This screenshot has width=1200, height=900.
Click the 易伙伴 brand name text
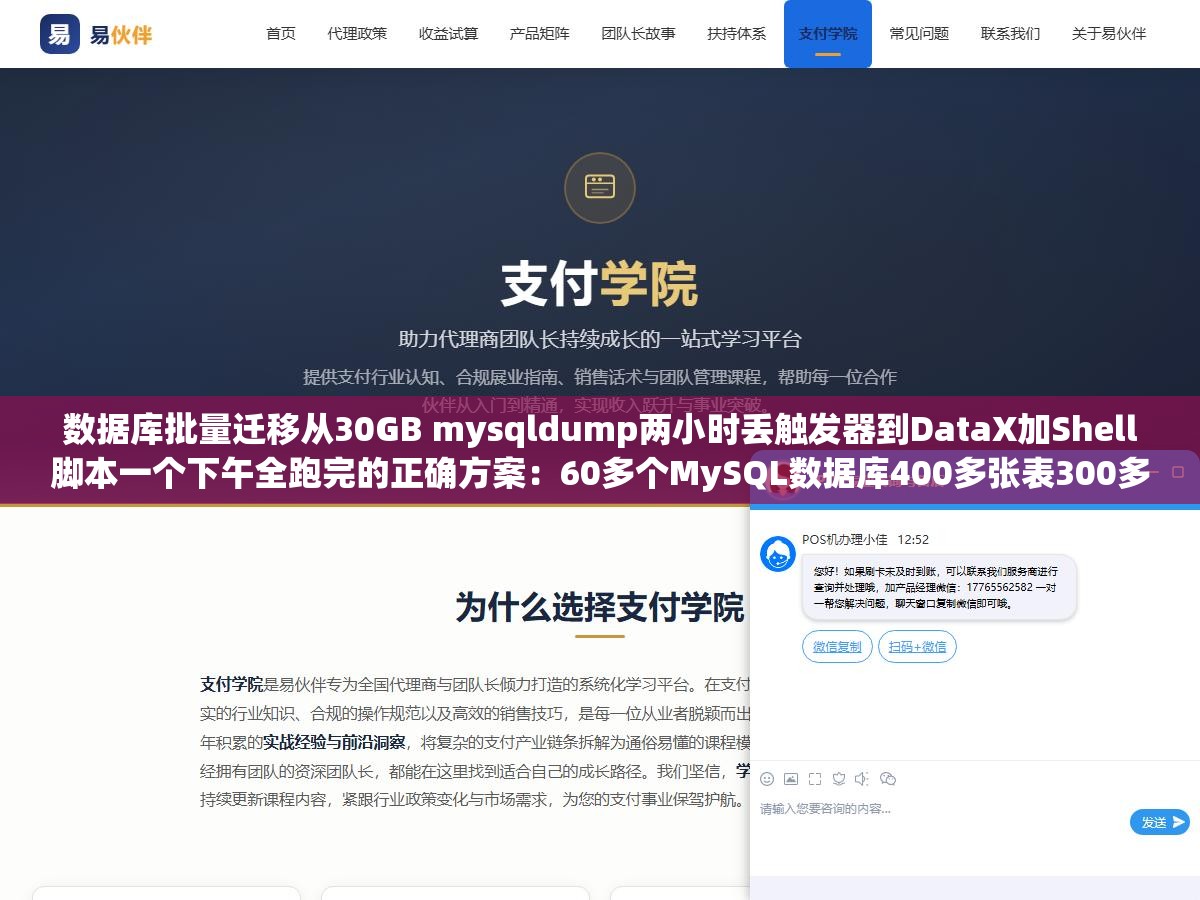click(x=121, y=35)
